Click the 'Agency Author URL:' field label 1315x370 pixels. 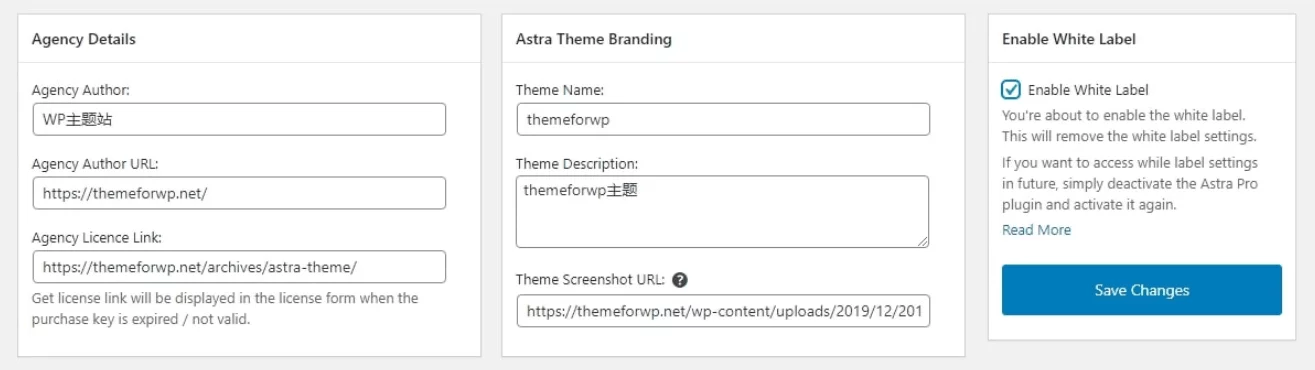(95, 163)
